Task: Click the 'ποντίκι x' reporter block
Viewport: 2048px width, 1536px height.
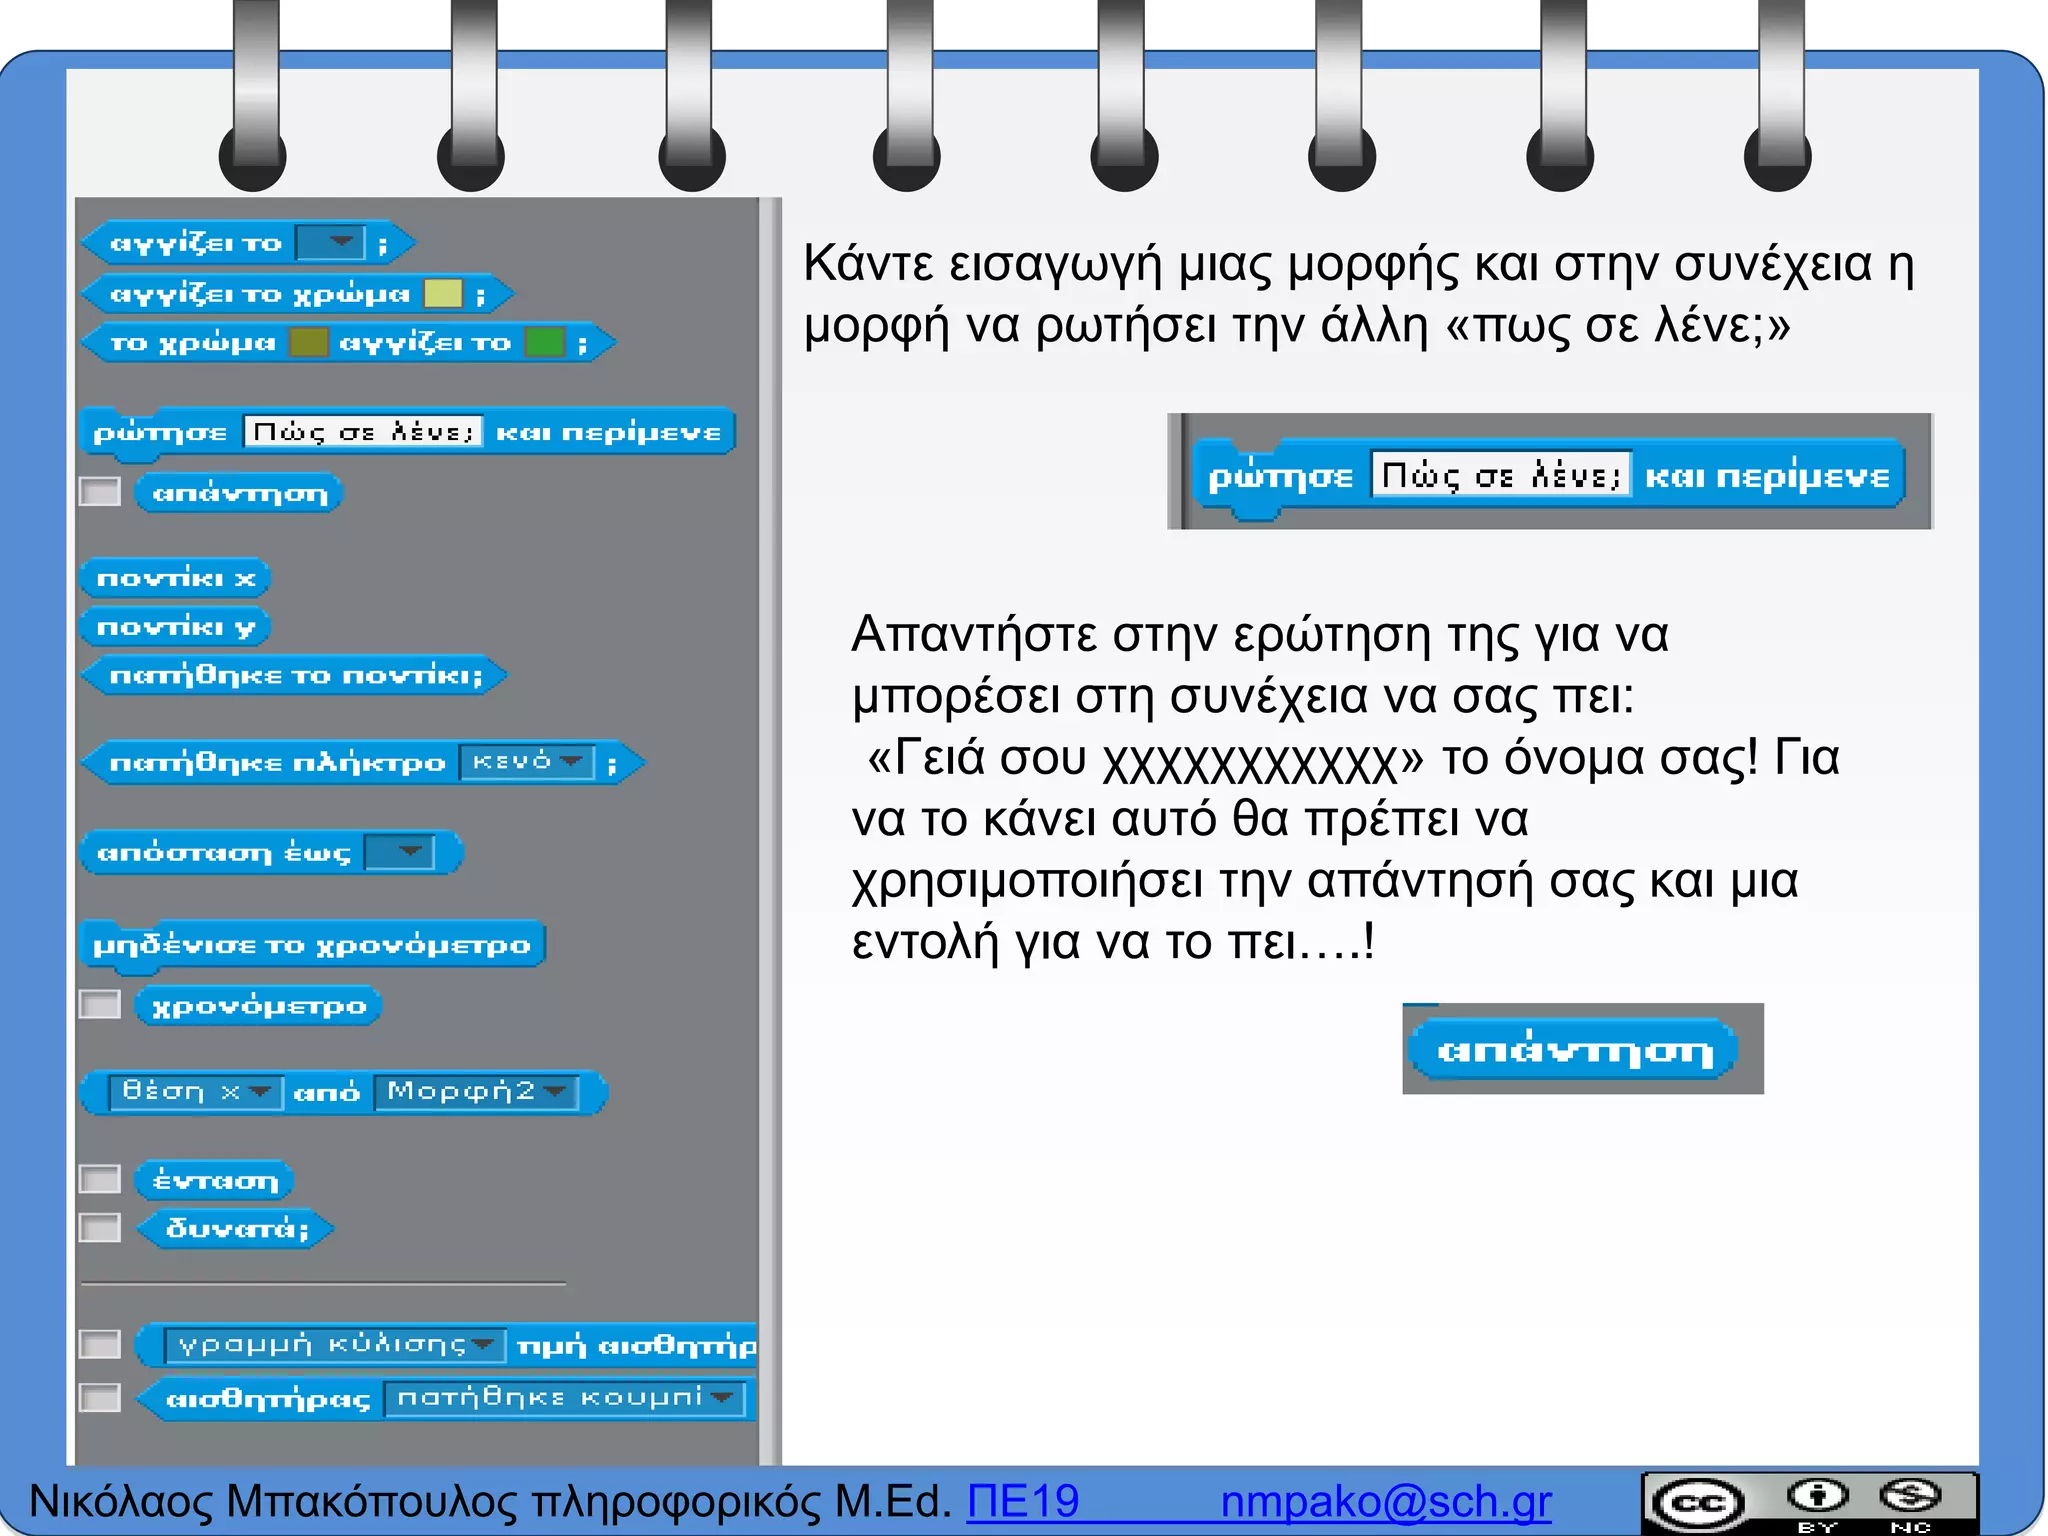Action: (x=174, y=578)
